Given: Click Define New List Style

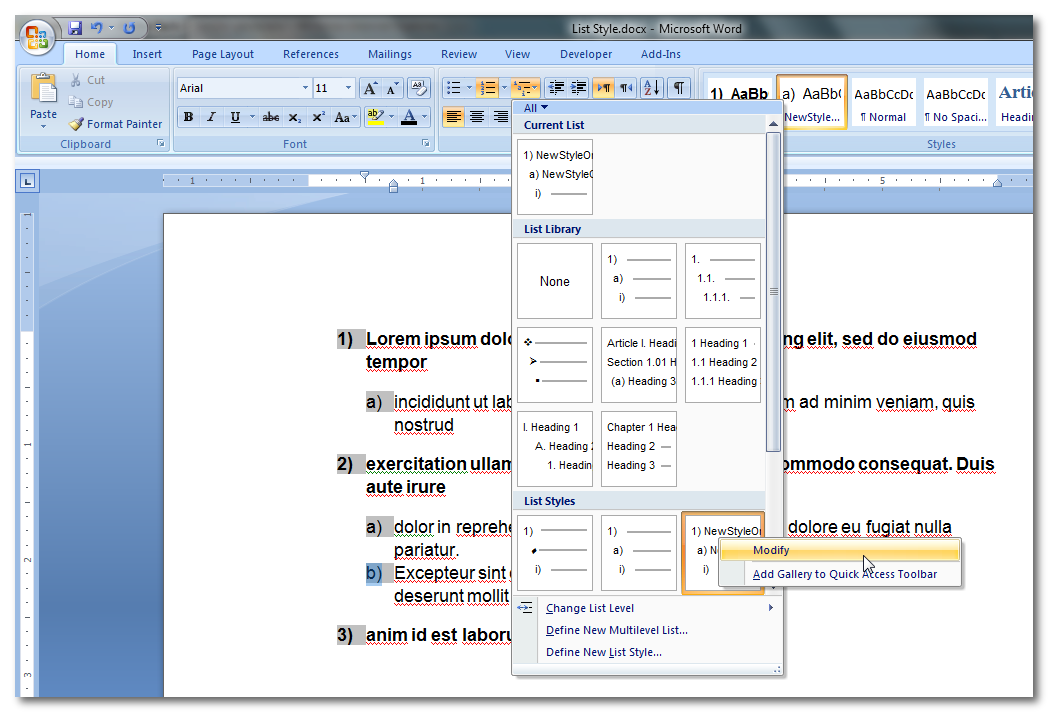Looking at the screenshot, I should [x=603, y=652].
